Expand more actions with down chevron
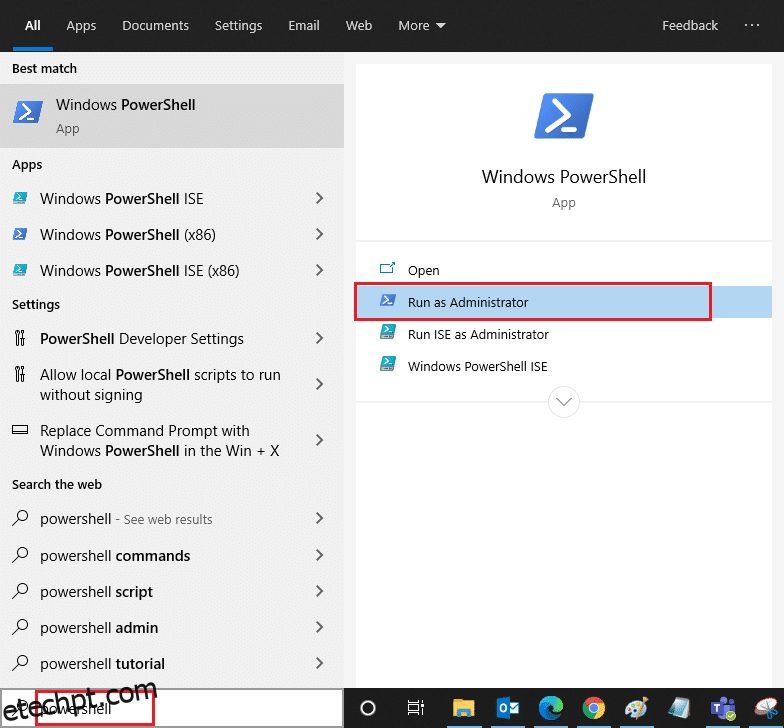 [x=564, y=402]
